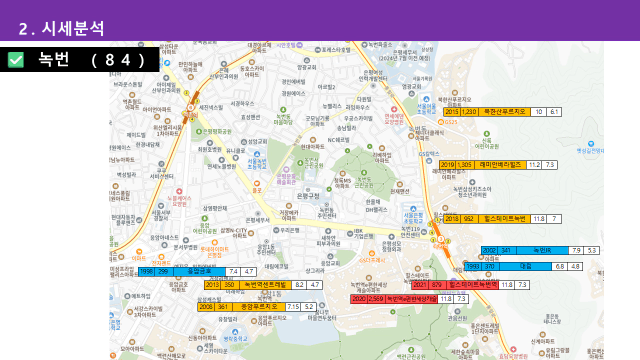Screen dimensions: 640x360
Task: Click the orange 롯데하이마트 store marker
Action: [214, 243]
